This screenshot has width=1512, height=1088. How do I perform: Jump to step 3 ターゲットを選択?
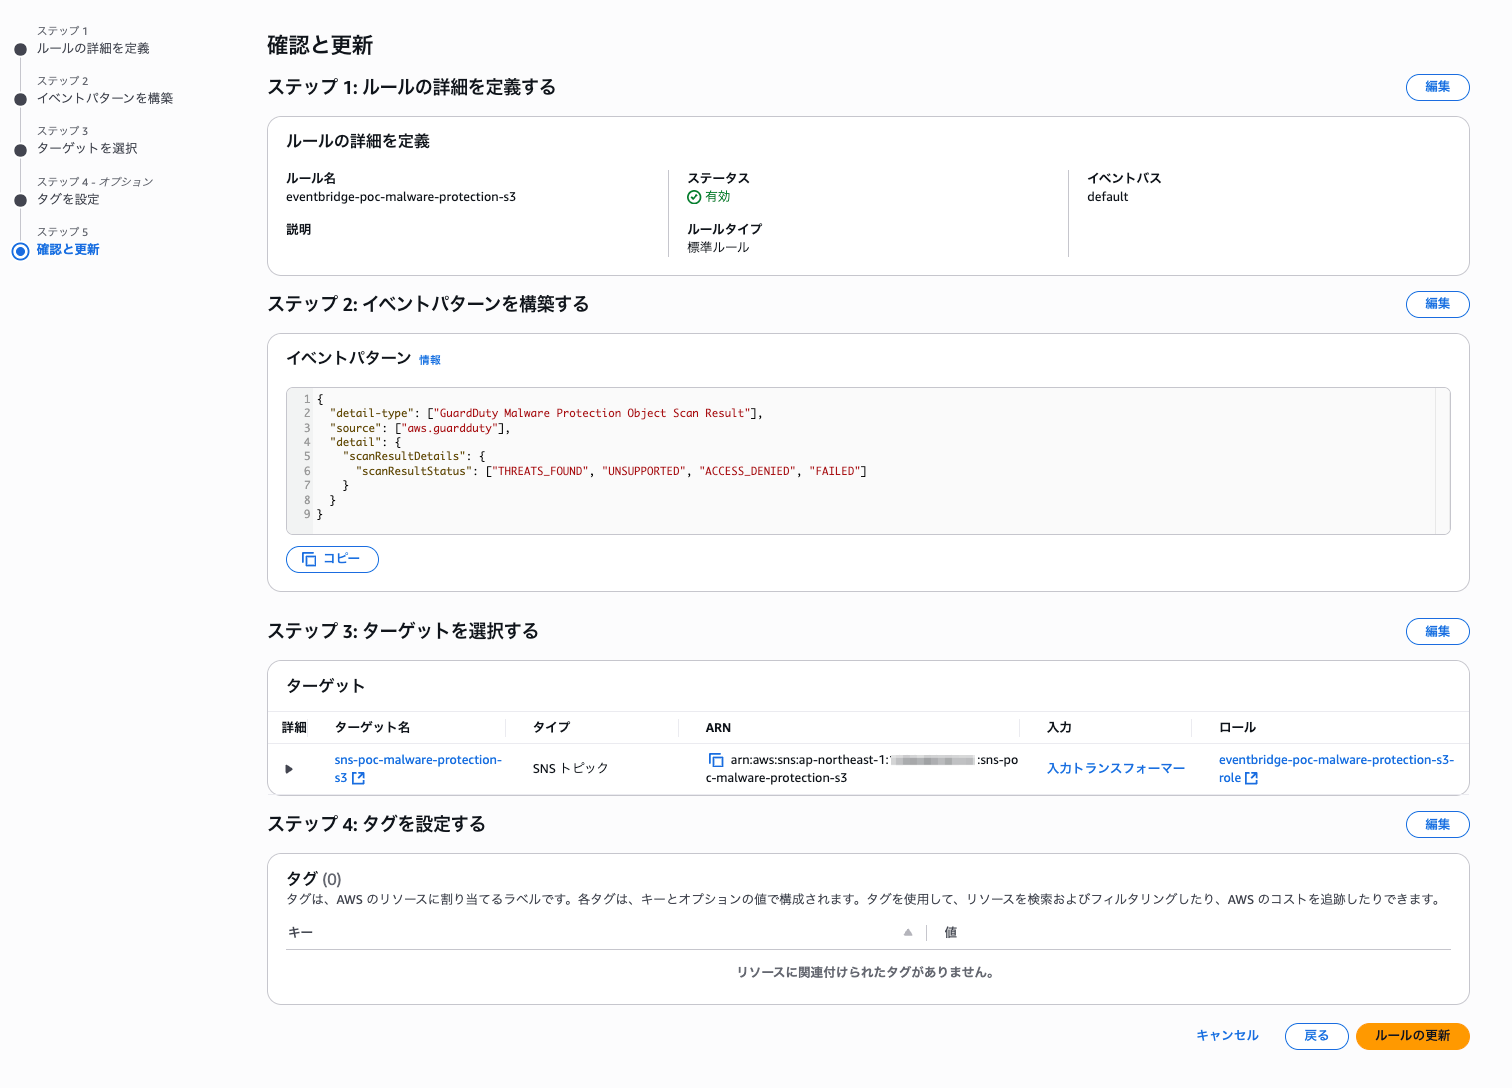pos(87,148)
